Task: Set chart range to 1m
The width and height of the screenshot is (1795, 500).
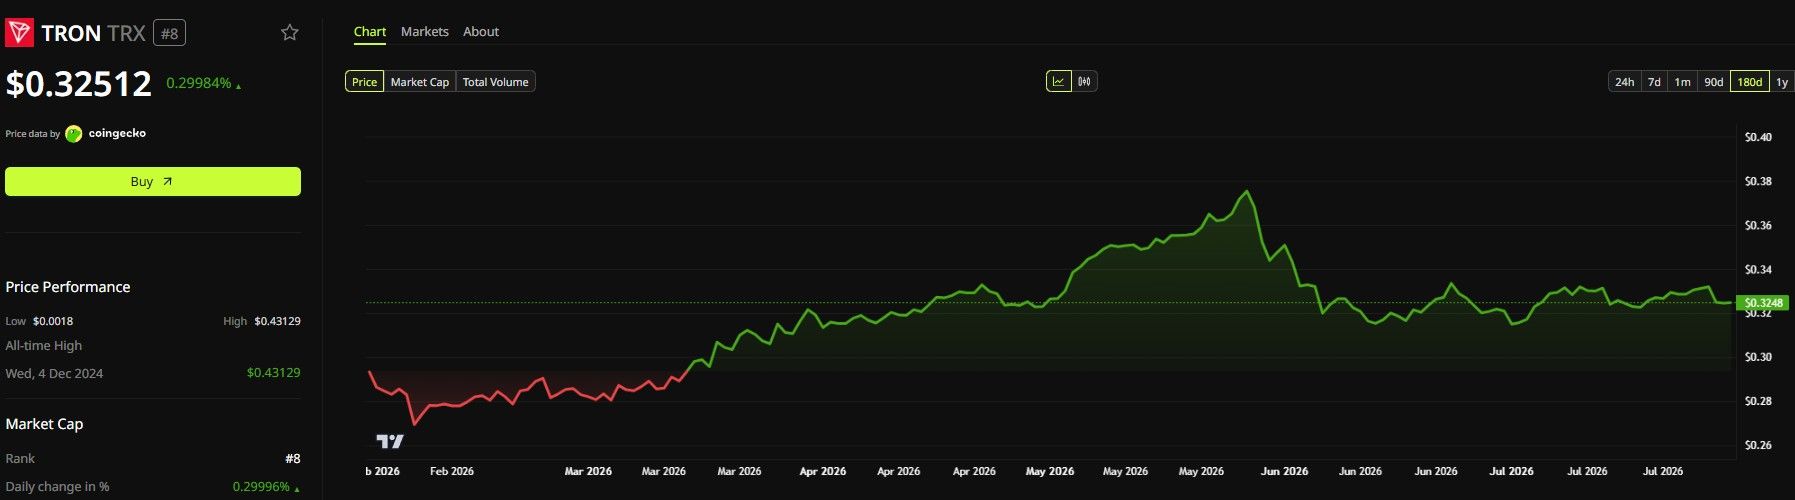Action: point(1683,82)
